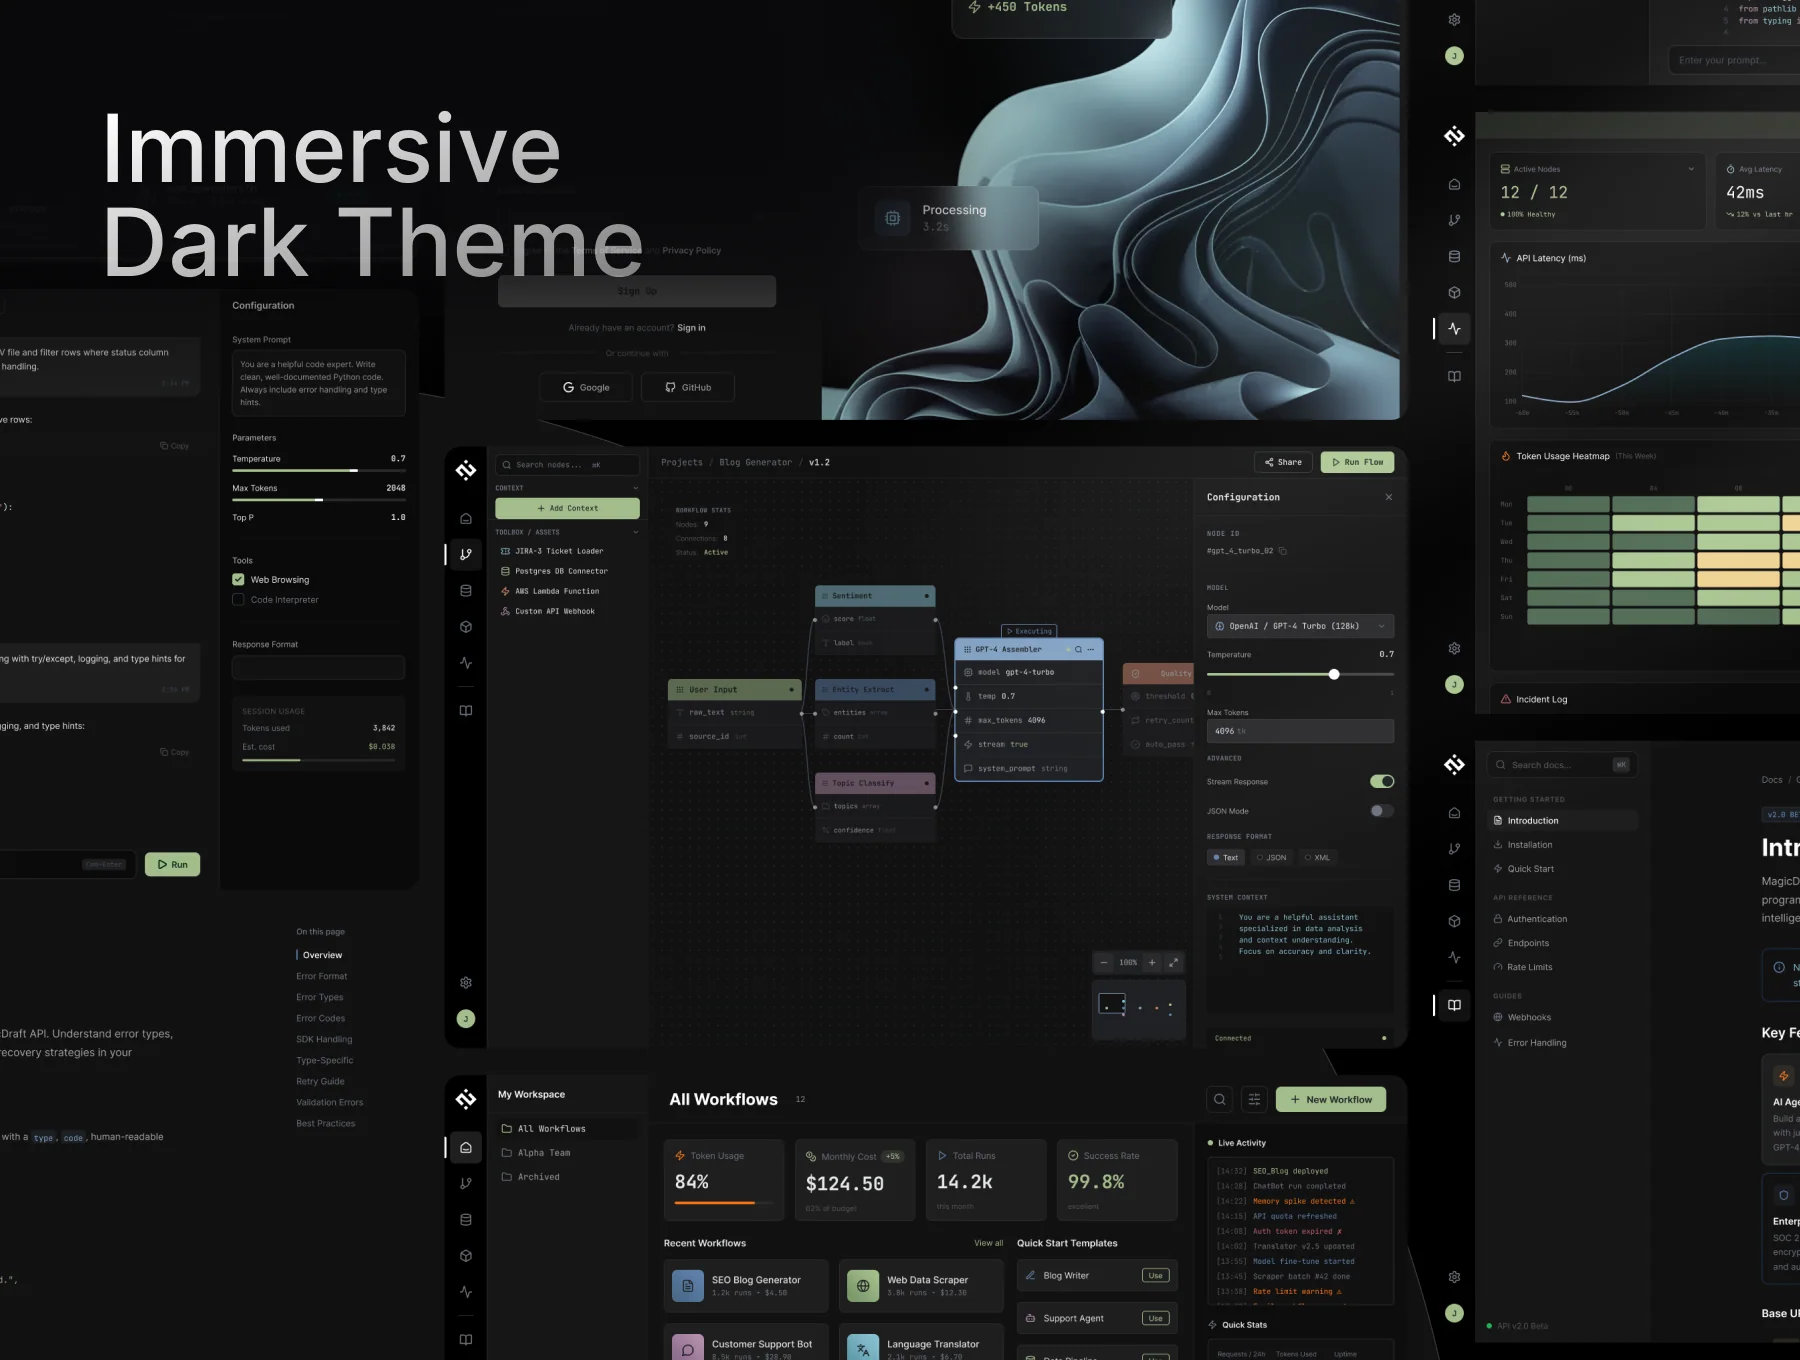Open book docs icon in flow editor sidebar
The width and height of the screenshot is (1800, 1360).
pos(465,711)
